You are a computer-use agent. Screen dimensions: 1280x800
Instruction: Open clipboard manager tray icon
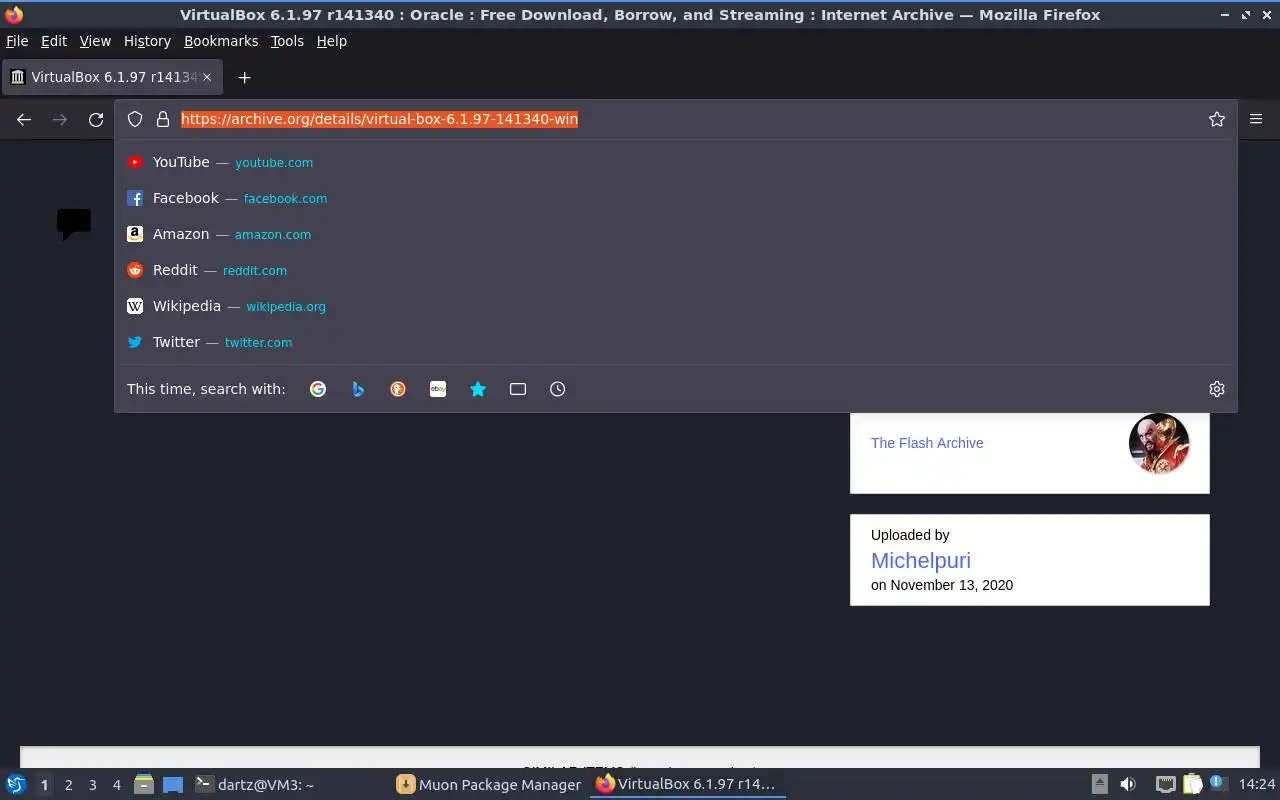[1193, 784]
